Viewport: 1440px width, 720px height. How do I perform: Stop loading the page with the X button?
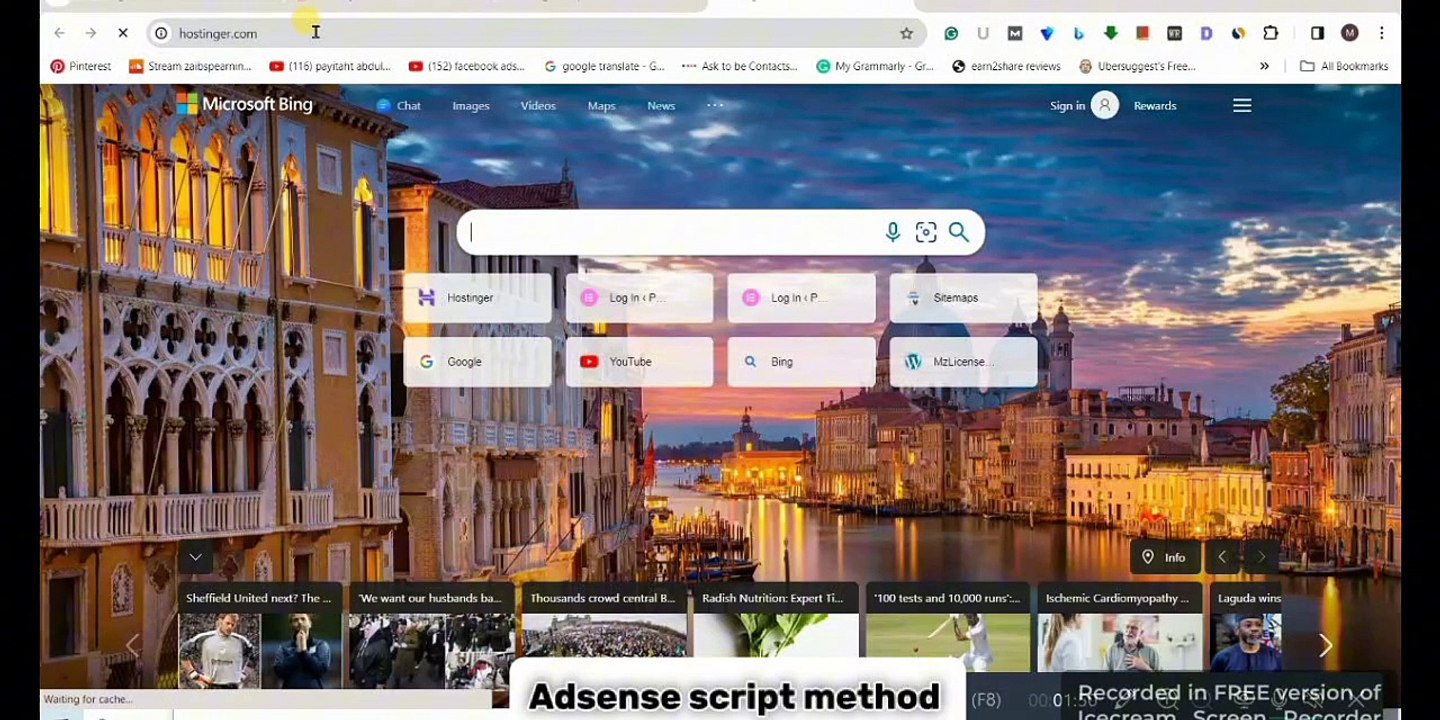click(123, 33)
